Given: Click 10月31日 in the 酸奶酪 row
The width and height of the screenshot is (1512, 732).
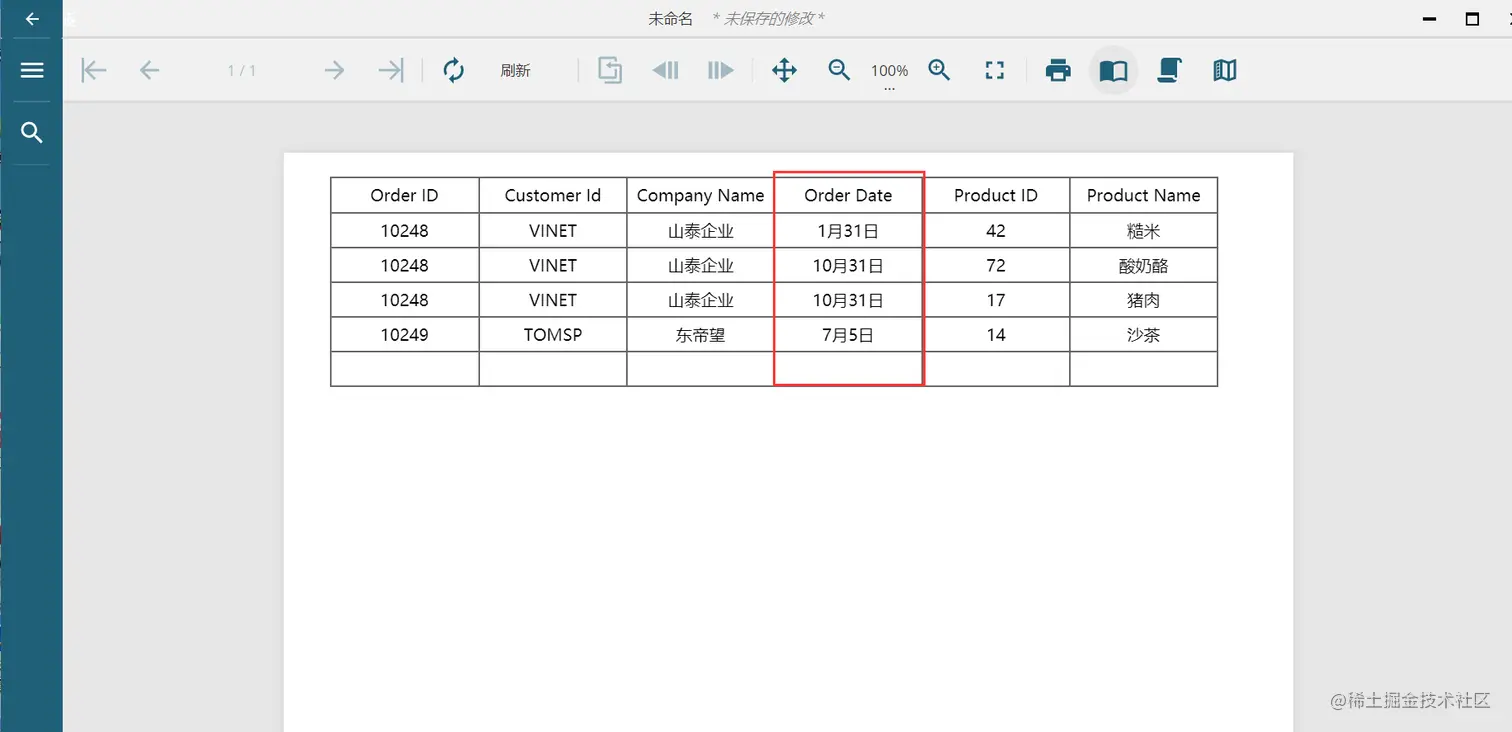Looking at the screenshot, I should (848, 265).
